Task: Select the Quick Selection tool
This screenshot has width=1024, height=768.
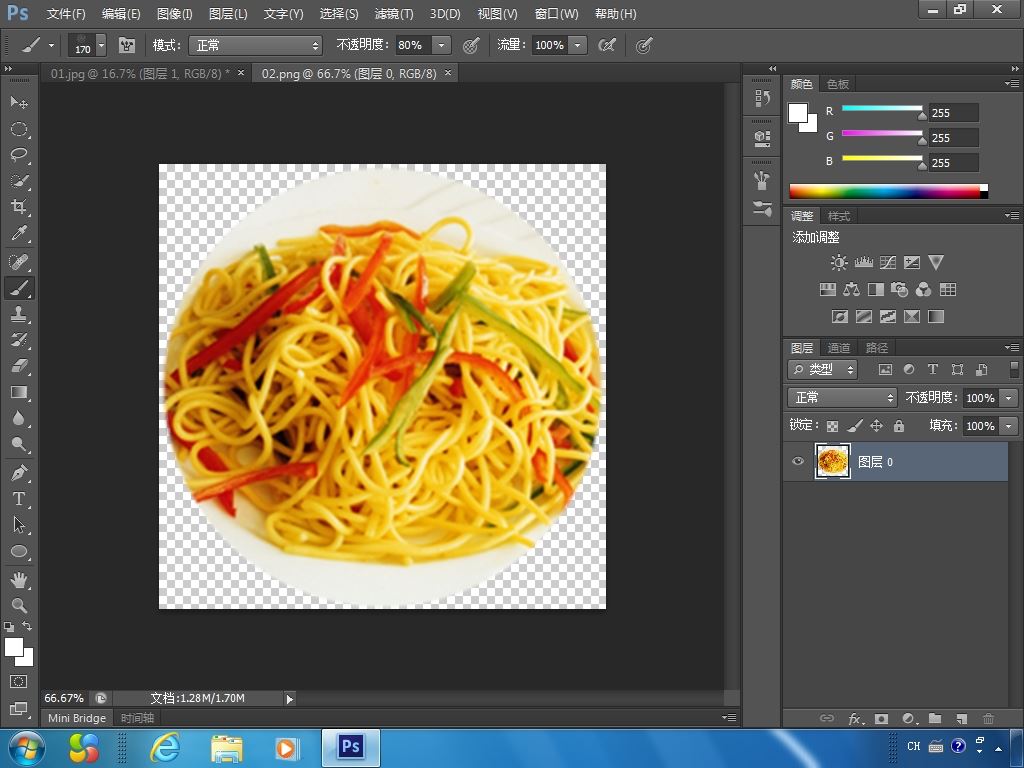Action: point(19,182)
